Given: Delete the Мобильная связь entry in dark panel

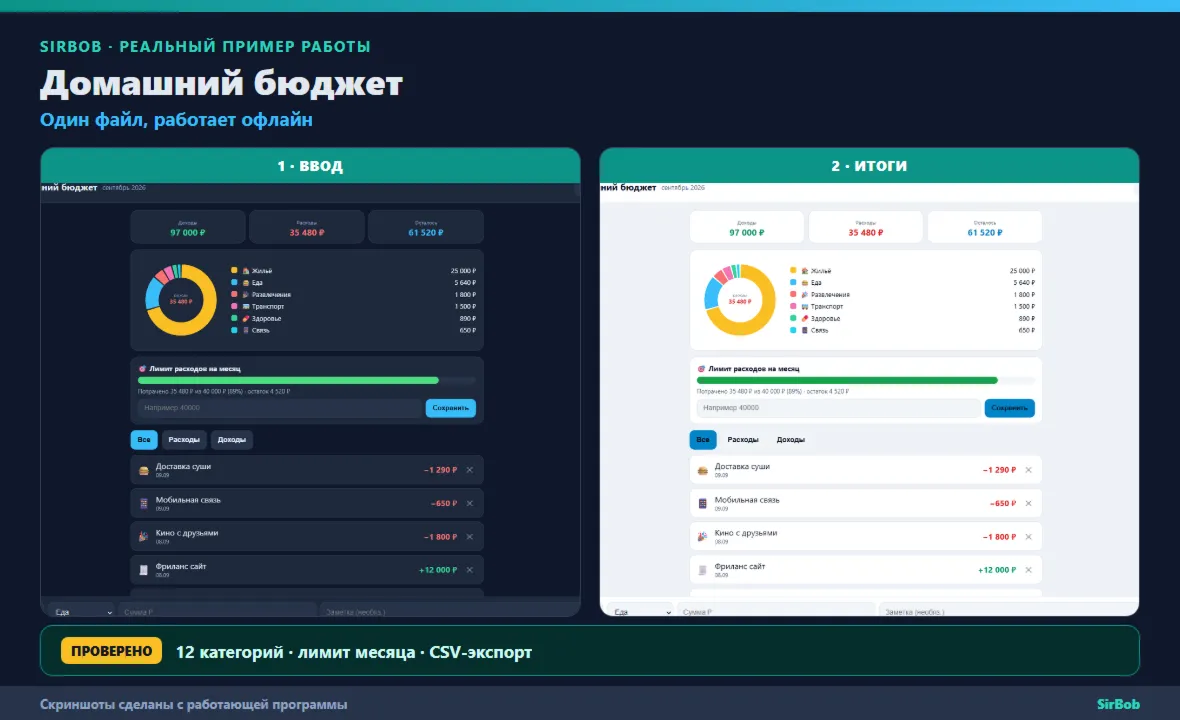Looking at the screenshot, I should coord(470,503).
